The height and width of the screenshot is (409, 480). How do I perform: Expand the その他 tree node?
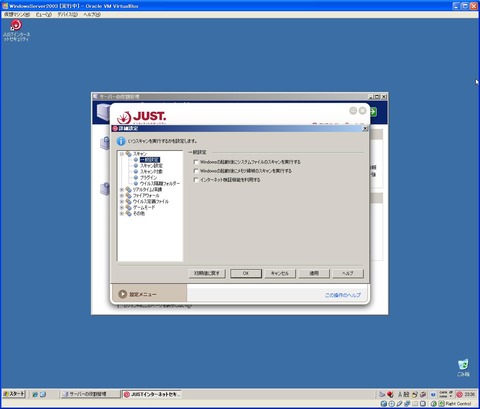click(122, 213)
